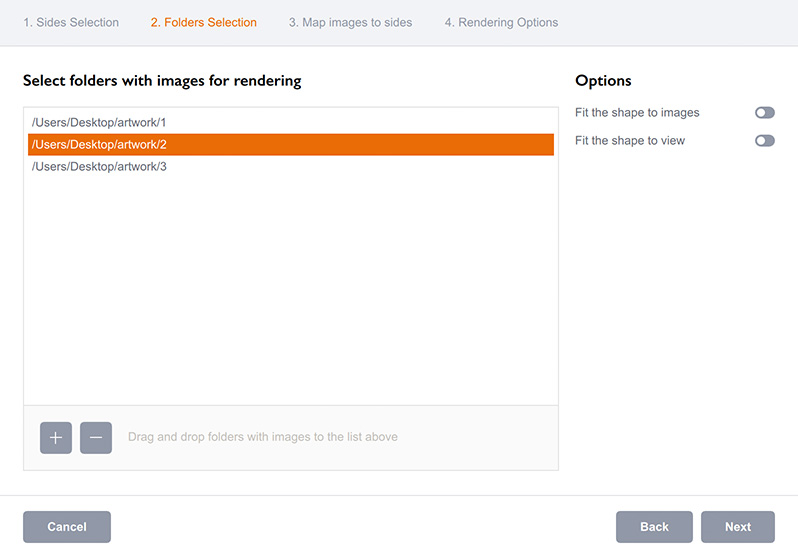Choose the /Users/Desktop/artwork/3 folder in the list
Screen dimensions: 798x557
coord(99,166)
